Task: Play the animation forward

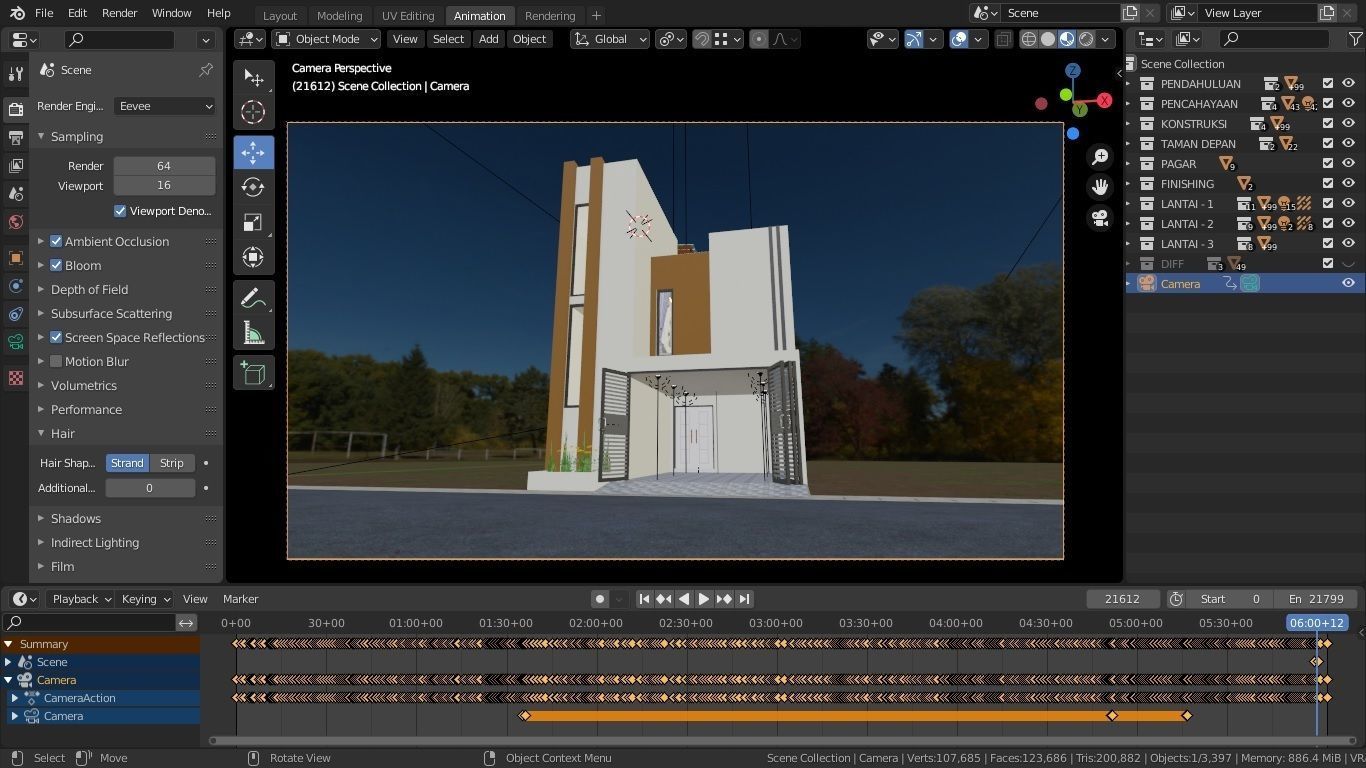Action: point(704,599)
